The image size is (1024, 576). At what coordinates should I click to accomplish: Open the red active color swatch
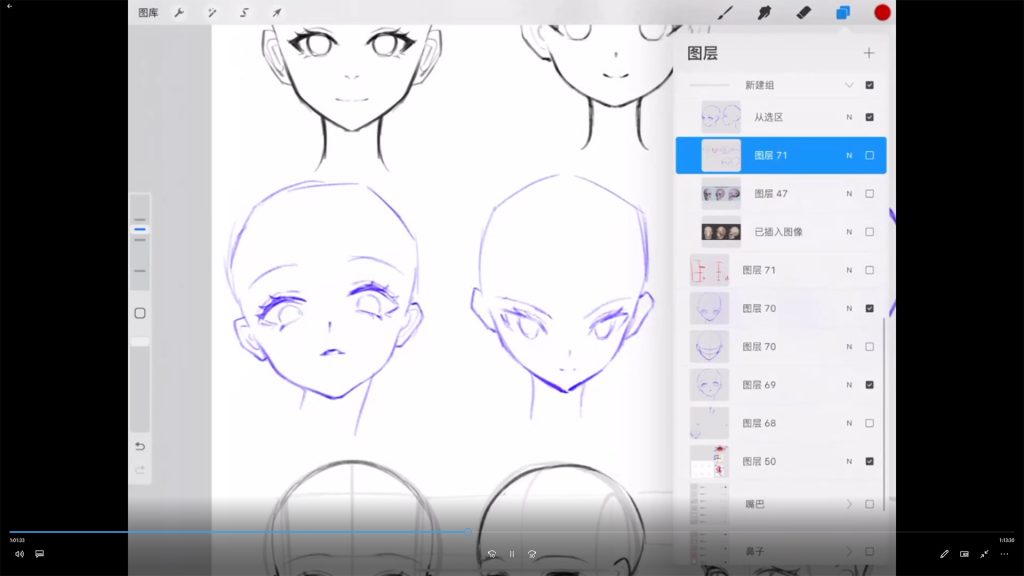click(x=882, y=13)
